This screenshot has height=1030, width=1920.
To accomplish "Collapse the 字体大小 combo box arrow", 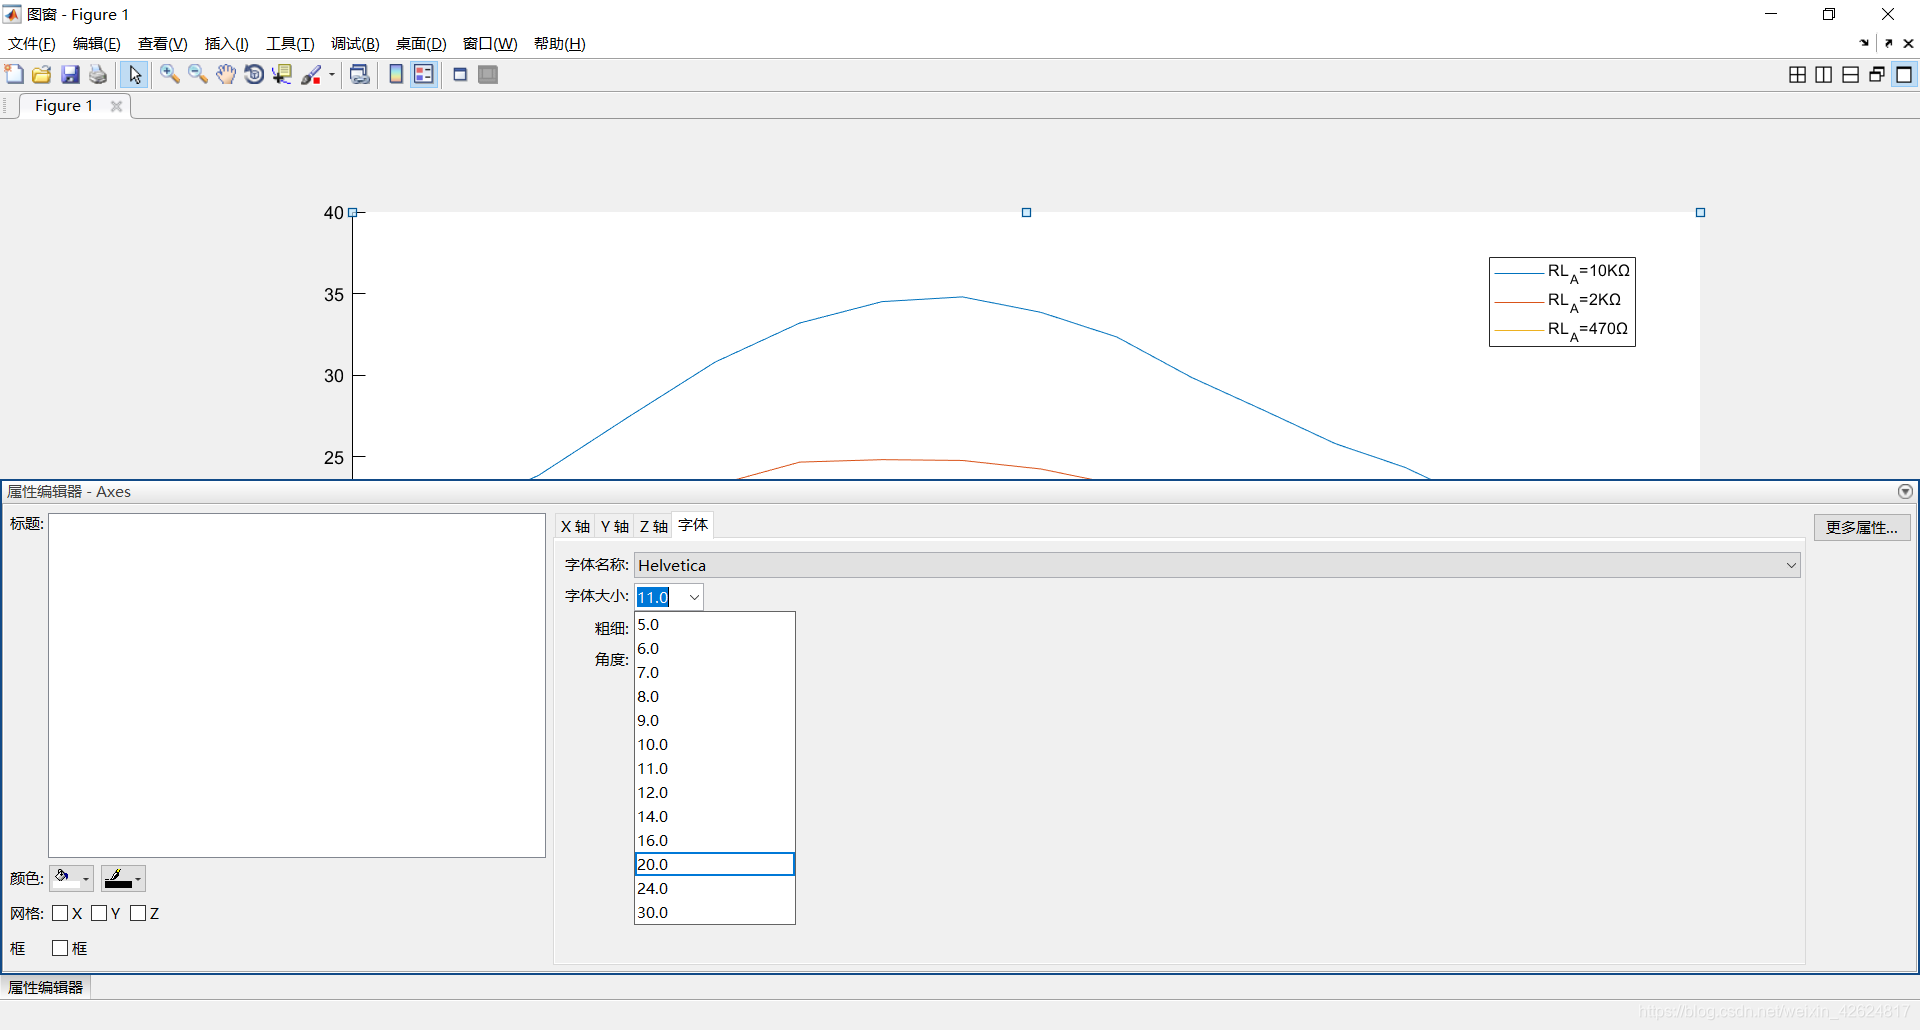I will (694, 597).
